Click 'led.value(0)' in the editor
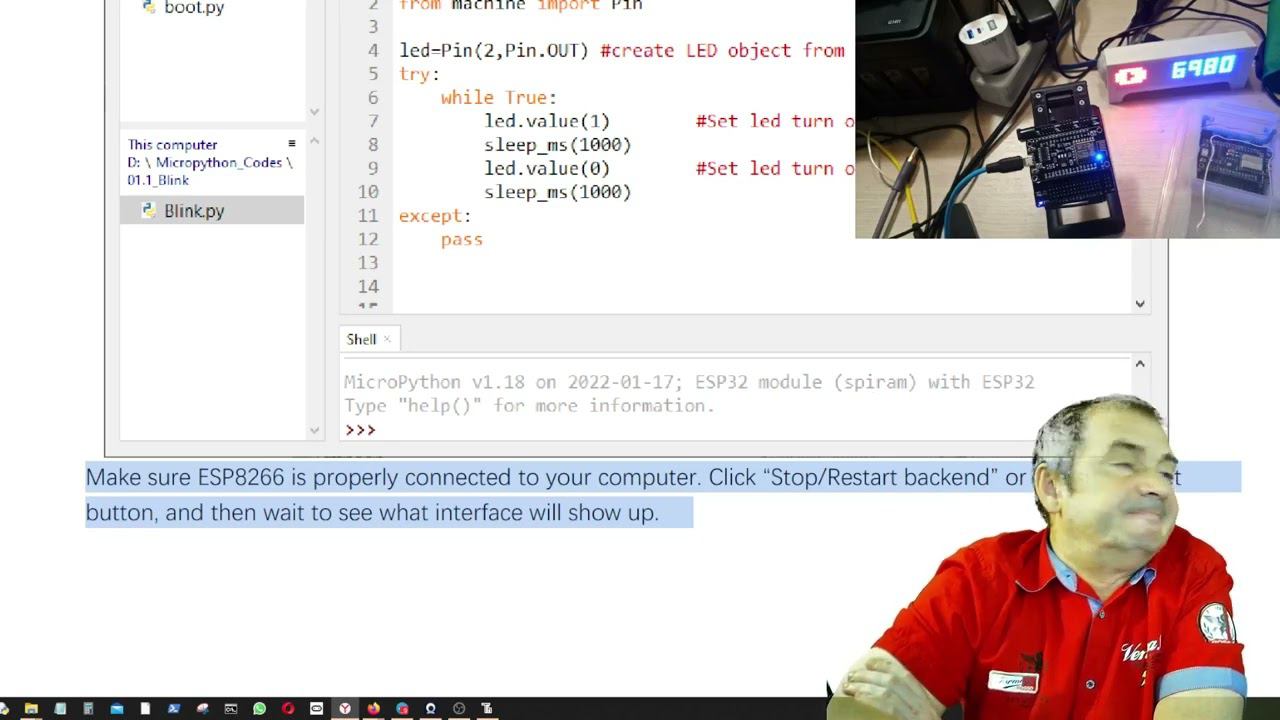 point(547,168)
